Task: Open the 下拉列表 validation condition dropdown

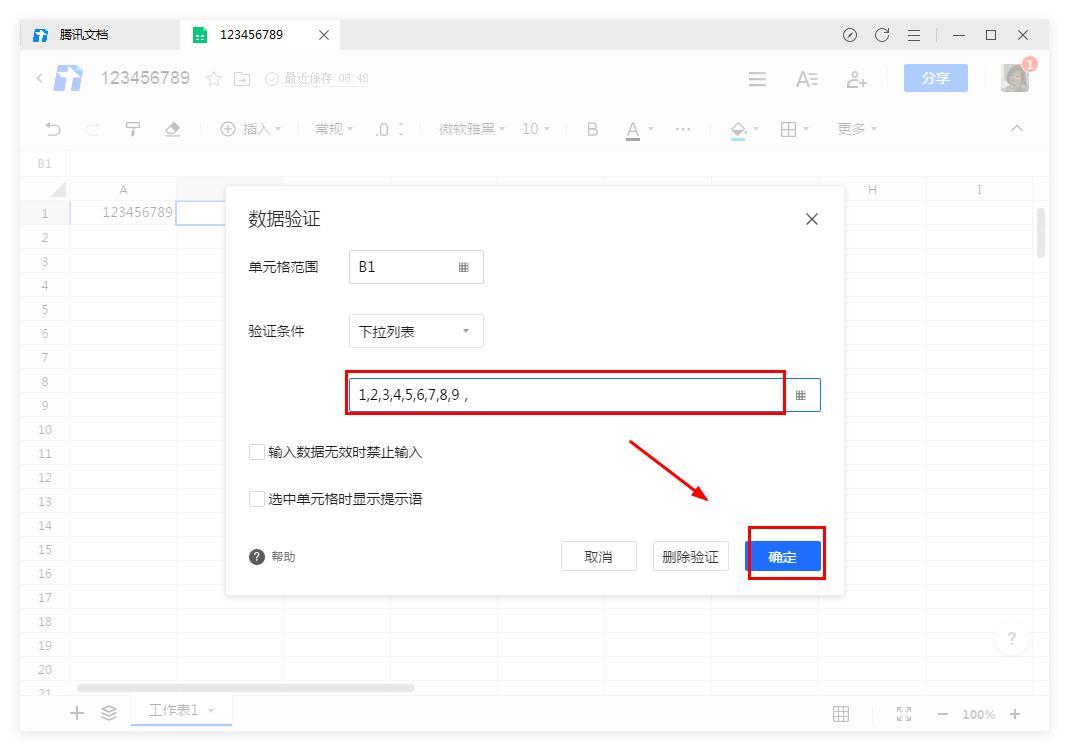Action: coord(416,331)
